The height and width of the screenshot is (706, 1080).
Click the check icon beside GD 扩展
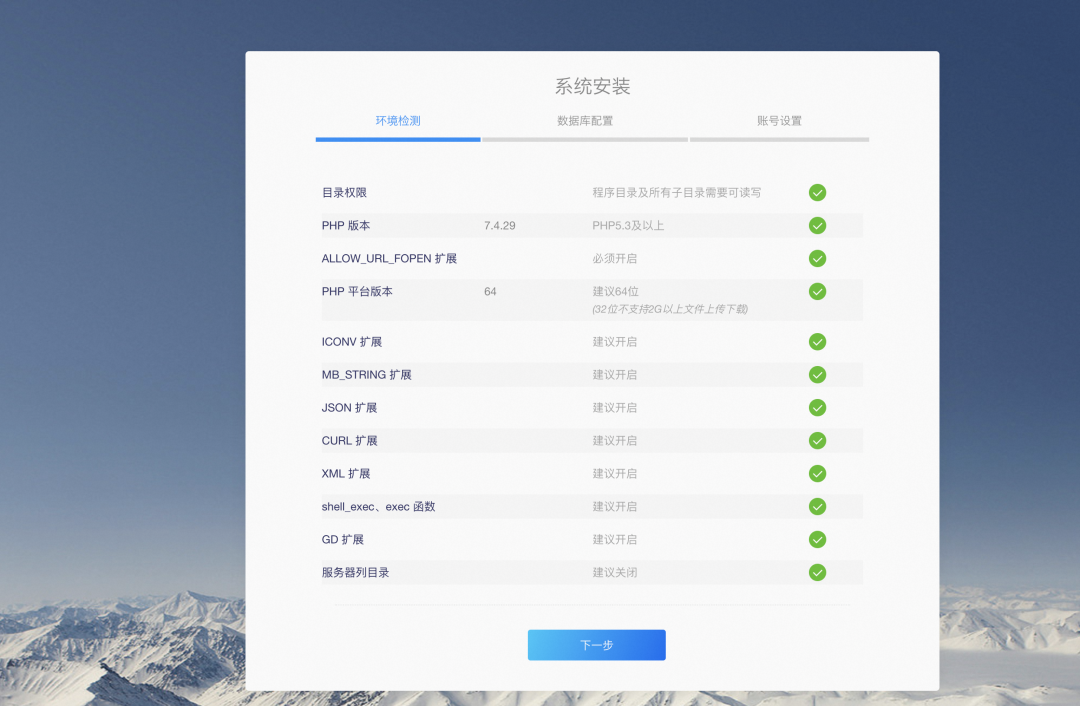[817, 539]
